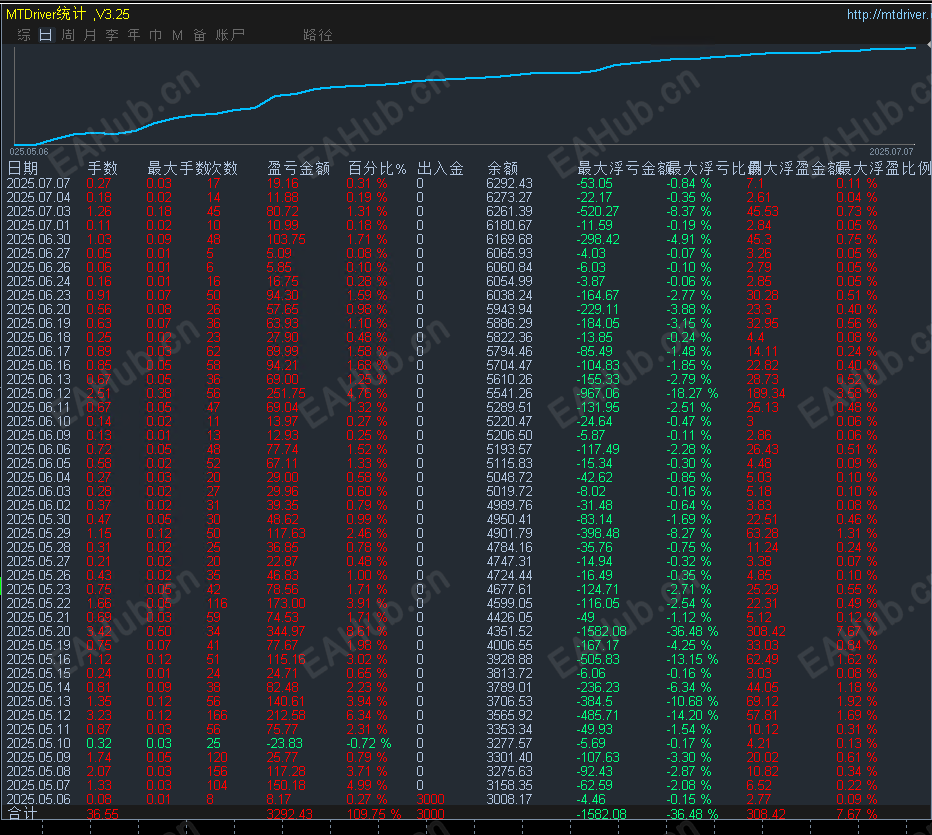The height and width of the screenshot is (835, 932).
Task: Click balance value 5541.26
Action: (509, 393)
